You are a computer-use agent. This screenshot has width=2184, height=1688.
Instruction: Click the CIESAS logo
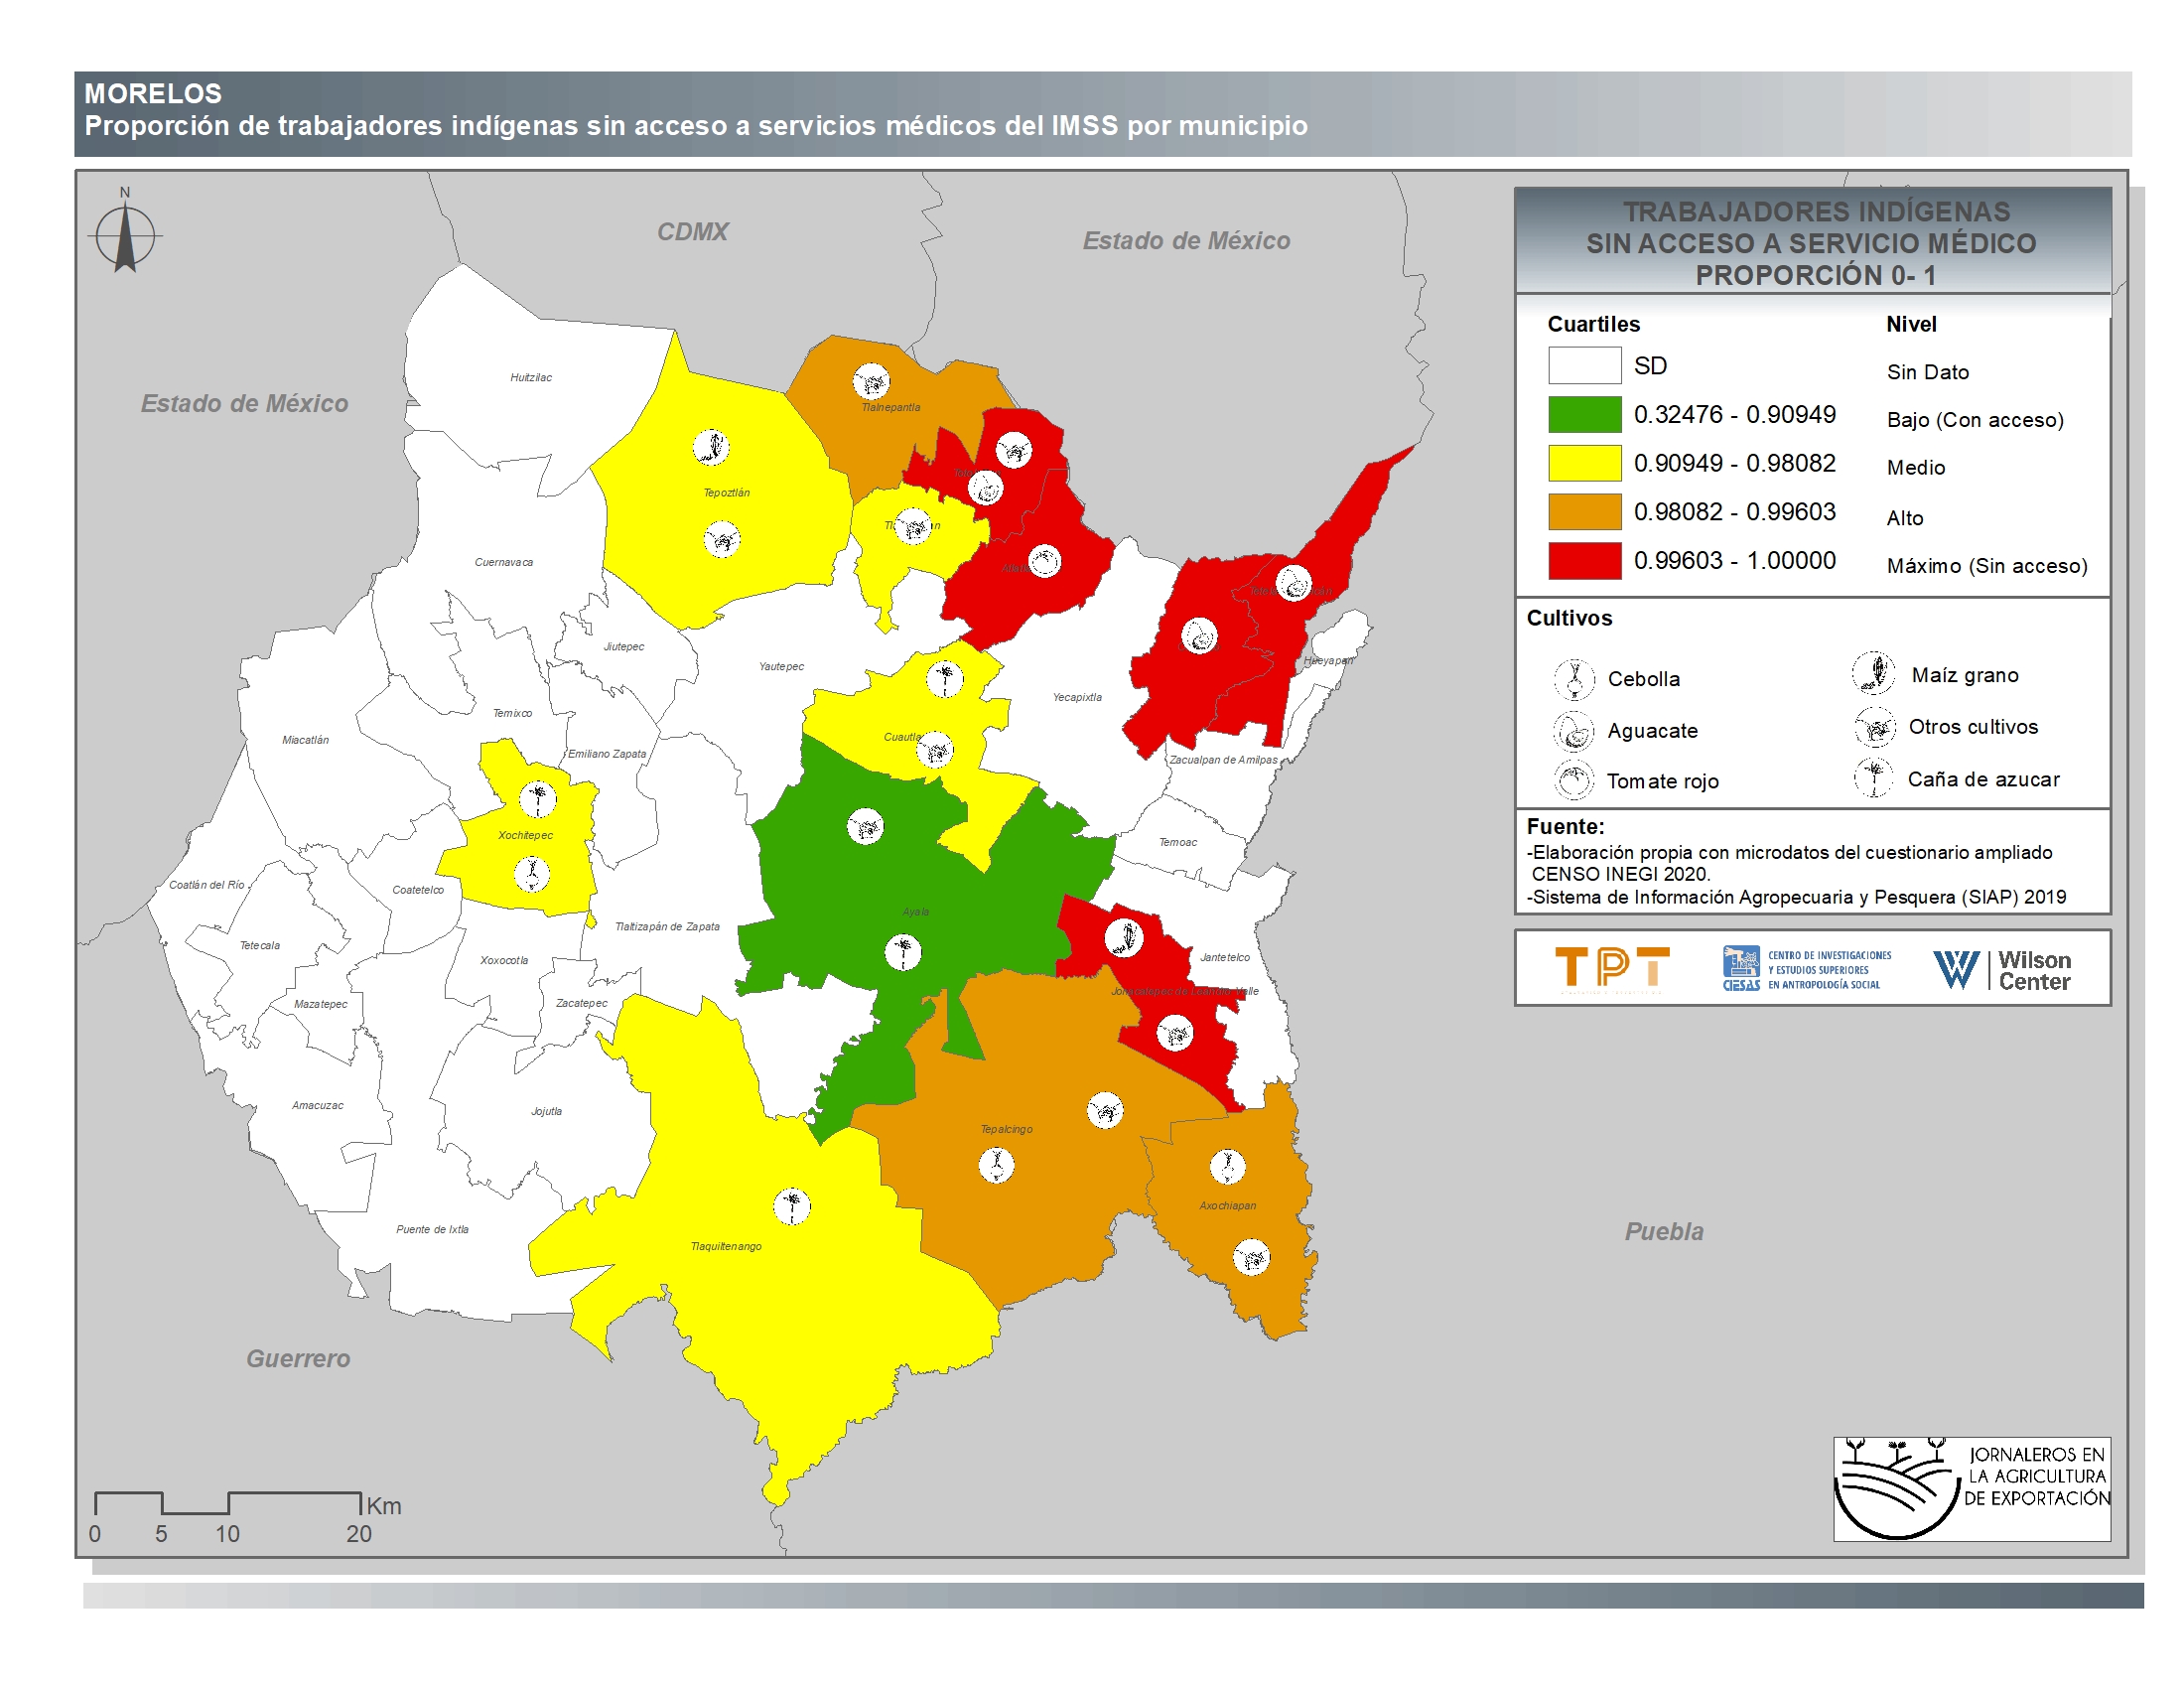coord(1806,969)
